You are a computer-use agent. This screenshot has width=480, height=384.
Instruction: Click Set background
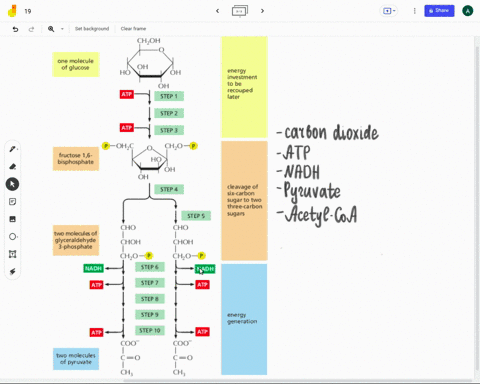[x=92, y=29]
